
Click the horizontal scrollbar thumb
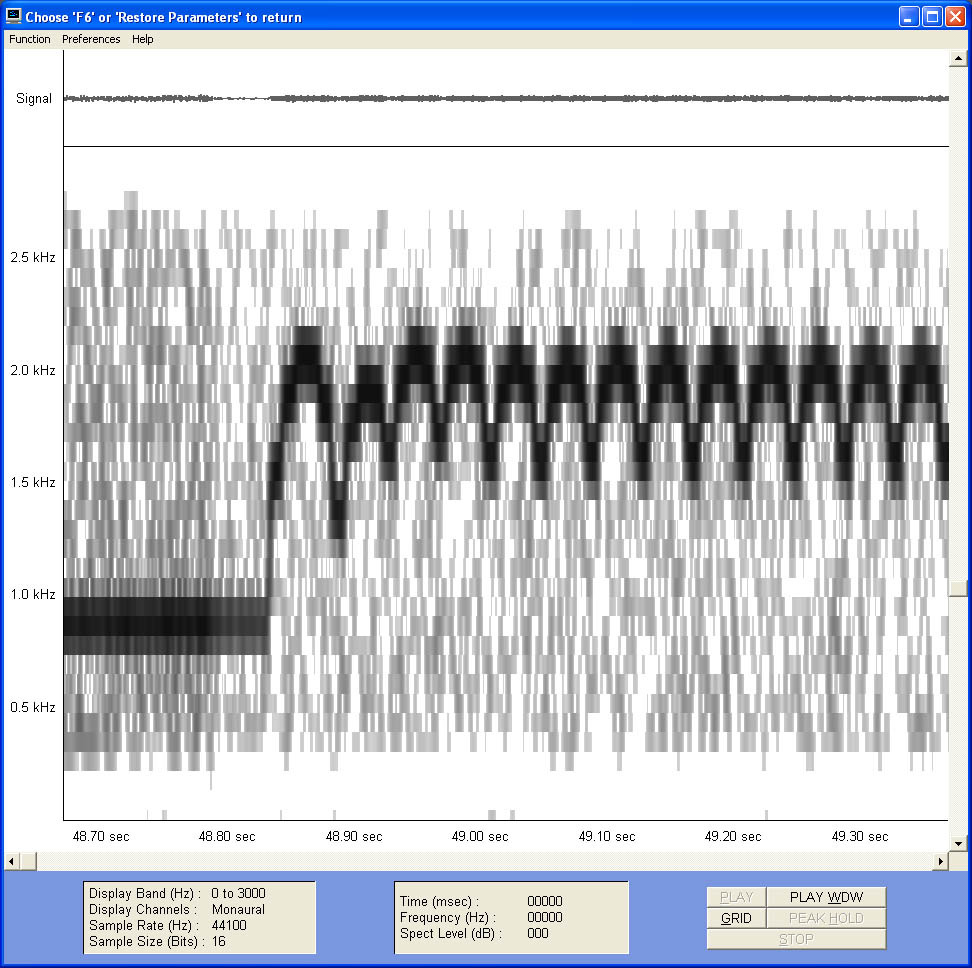pos(28,861)
